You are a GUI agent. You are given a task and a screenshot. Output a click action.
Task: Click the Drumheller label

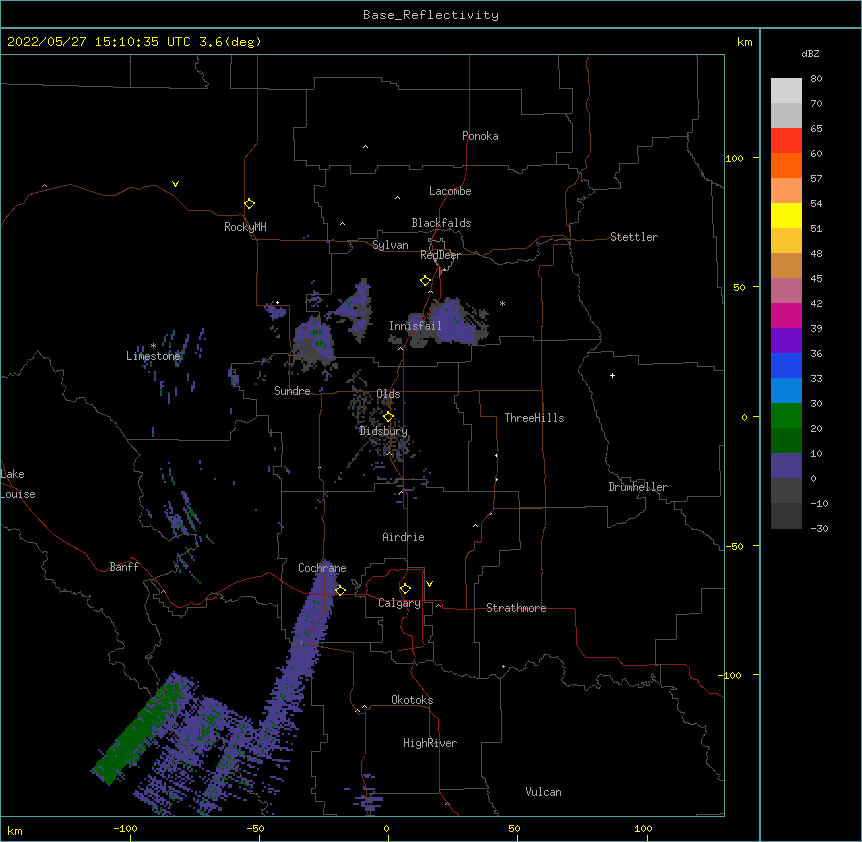click(x=638, y=487)
